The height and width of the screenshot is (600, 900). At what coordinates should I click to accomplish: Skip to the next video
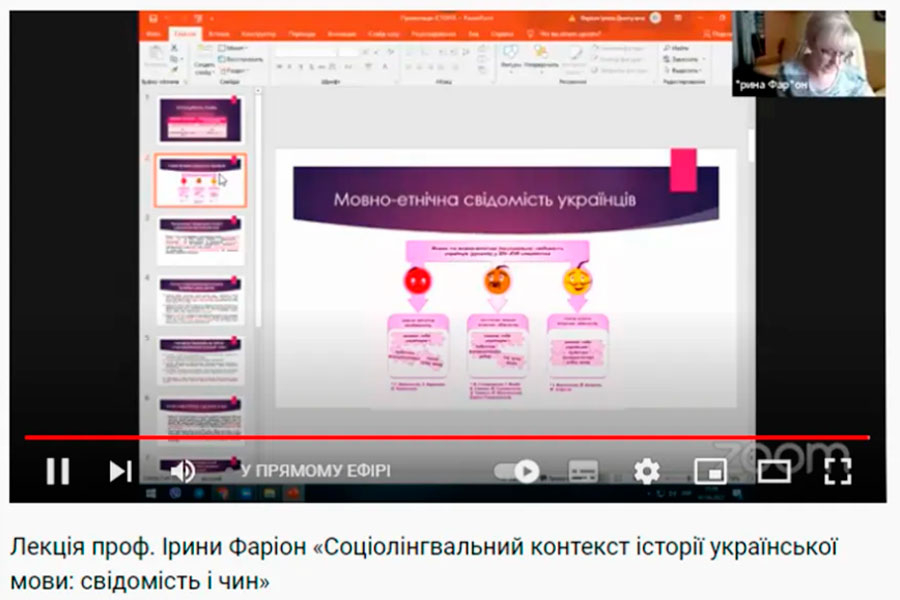click(121, 471)
